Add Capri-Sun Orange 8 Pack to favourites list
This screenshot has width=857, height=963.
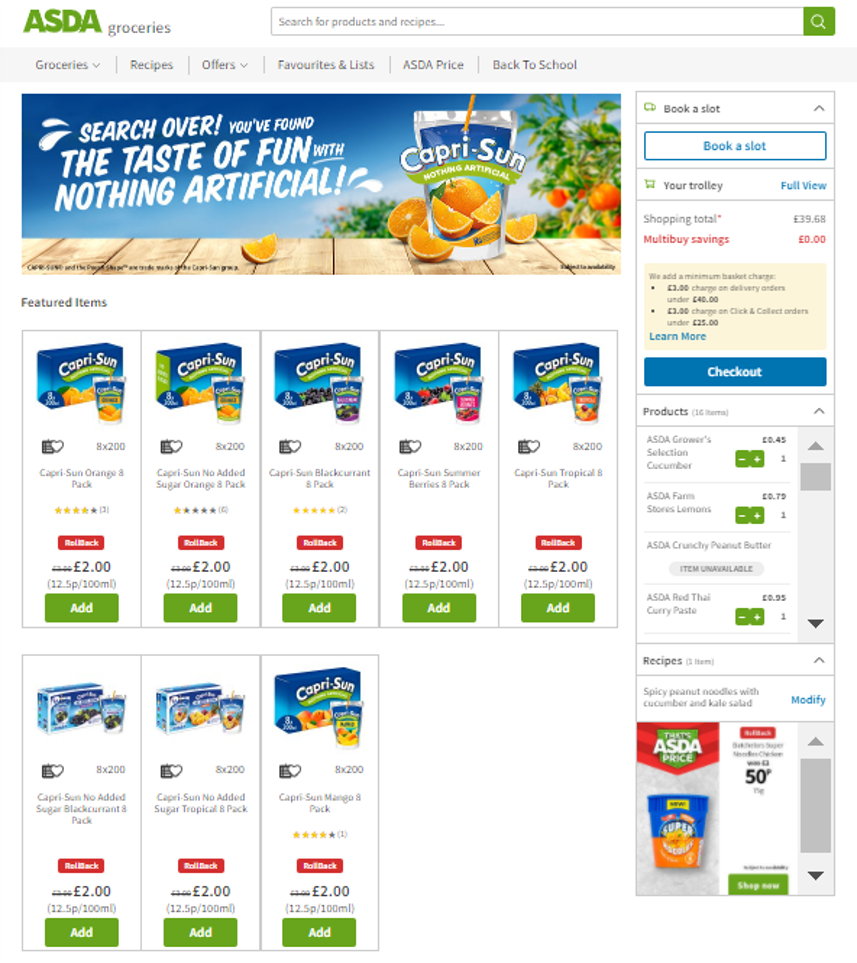coord(53,446)
